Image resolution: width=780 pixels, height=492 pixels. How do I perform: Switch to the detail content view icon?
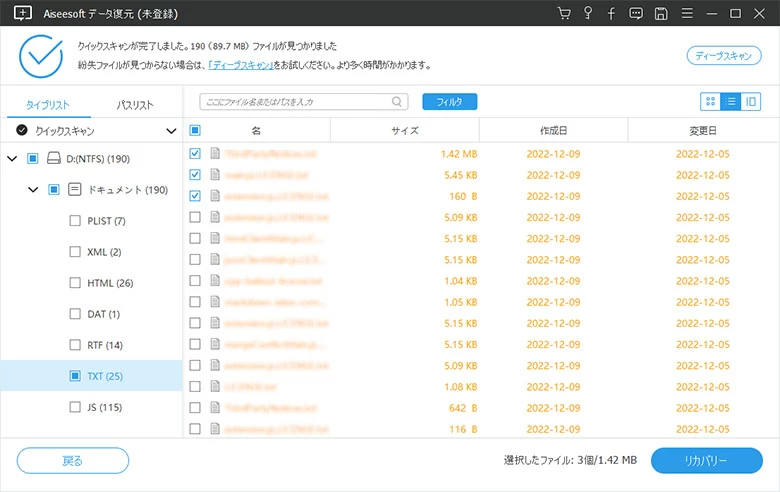(750, 102)
